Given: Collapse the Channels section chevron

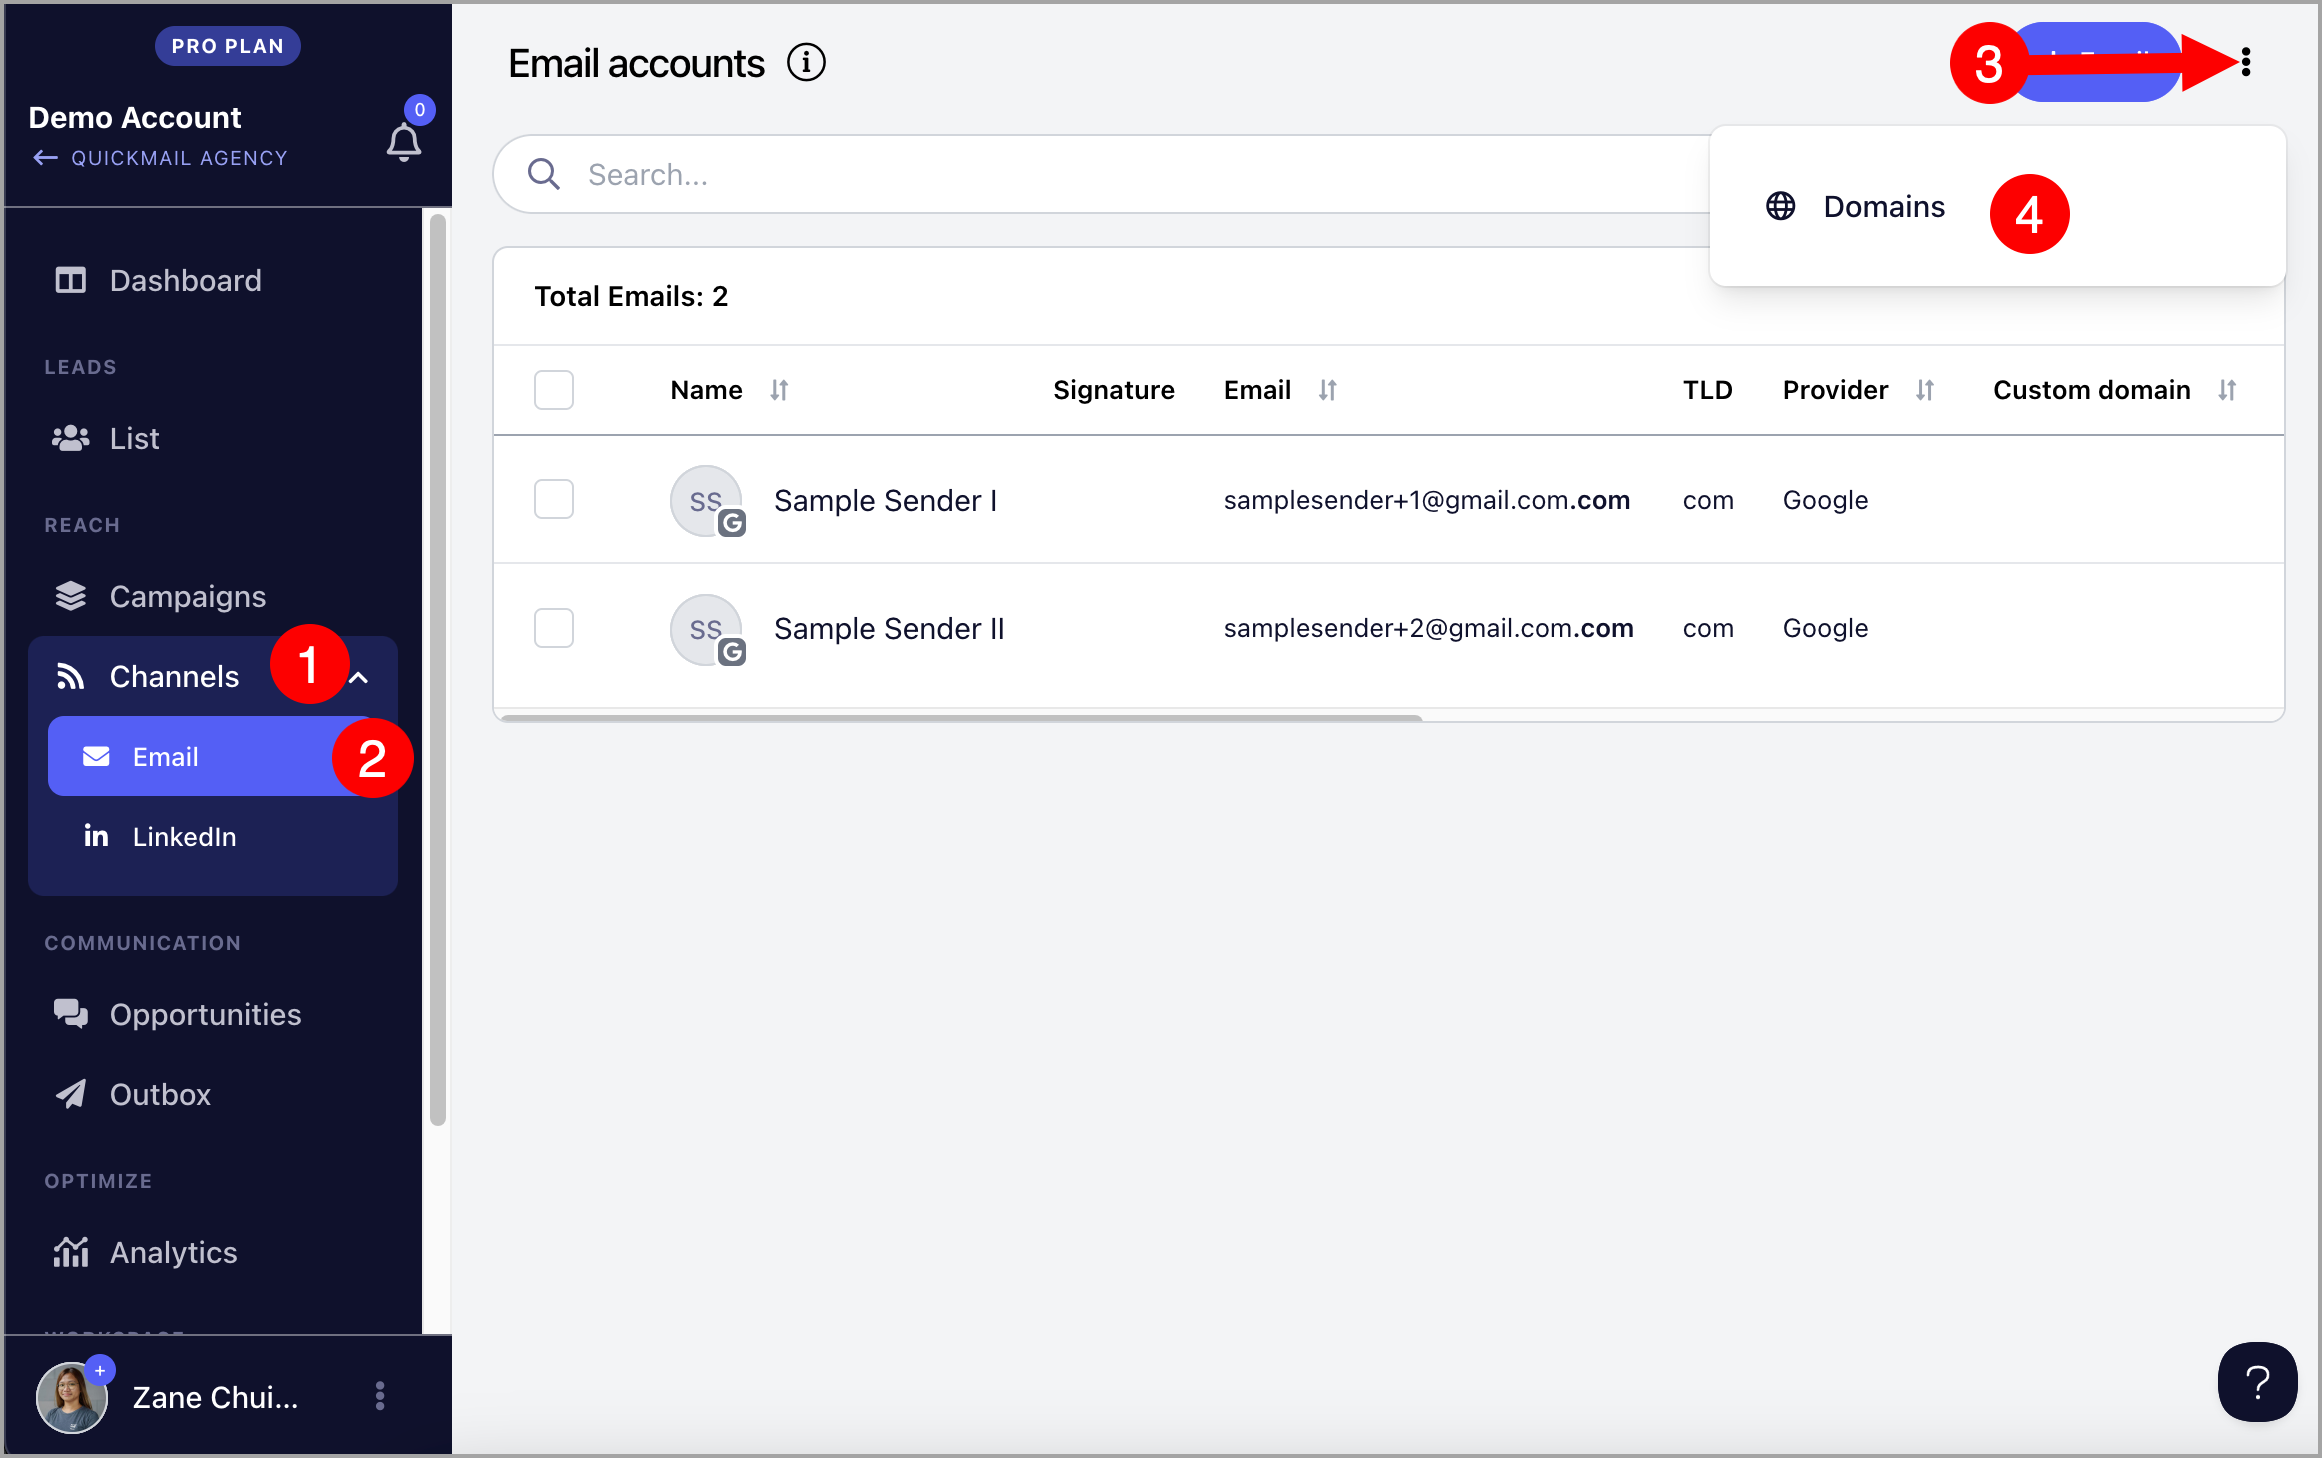Looking at the screenshot, I should [x=359, y=677].
